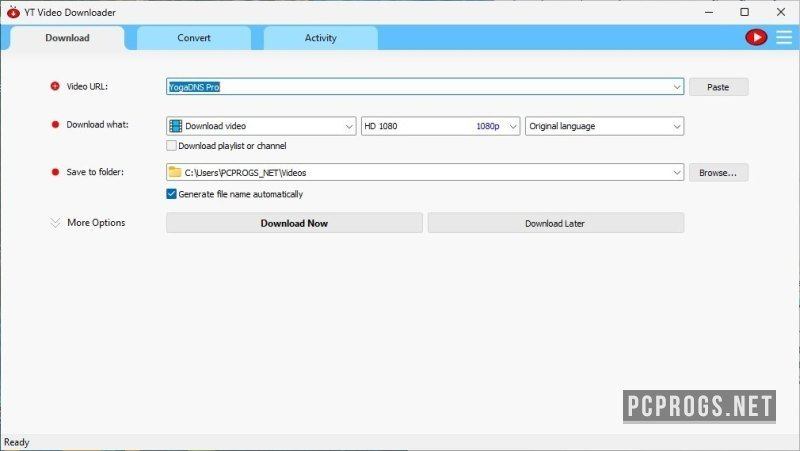Click the Download Now button
The width and height of the screenshot is (800, 451).
coord(294,223)
